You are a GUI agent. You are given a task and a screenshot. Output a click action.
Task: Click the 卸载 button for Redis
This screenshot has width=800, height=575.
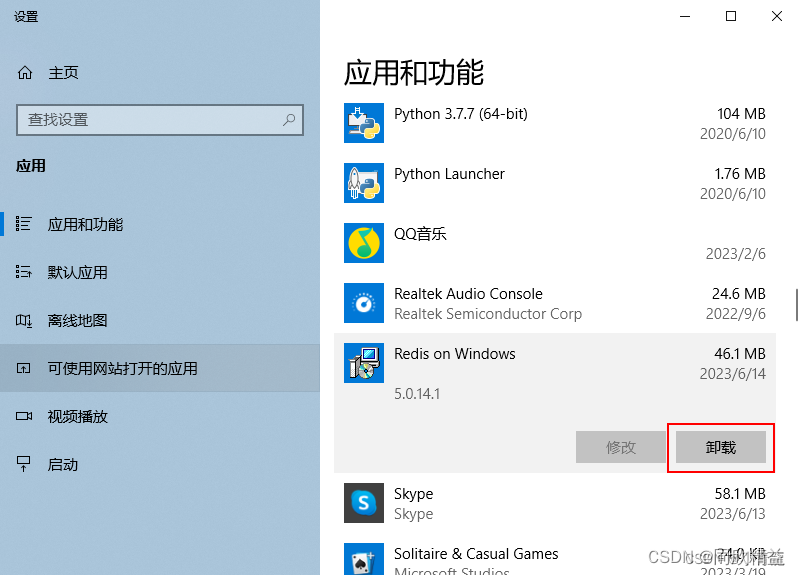pyautogui.click(x=721, y=447)
